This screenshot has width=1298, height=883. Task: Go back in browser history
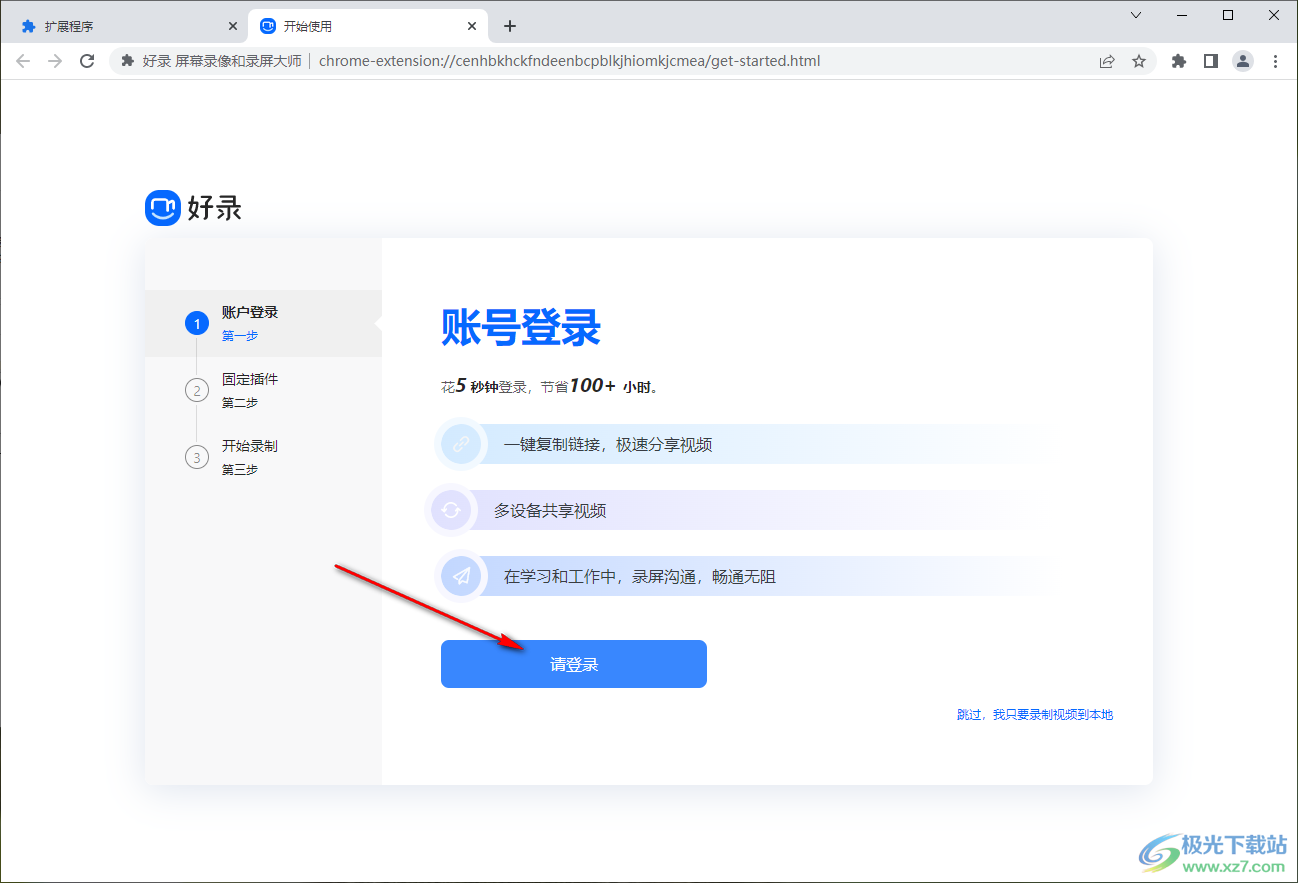click(23, 61)
